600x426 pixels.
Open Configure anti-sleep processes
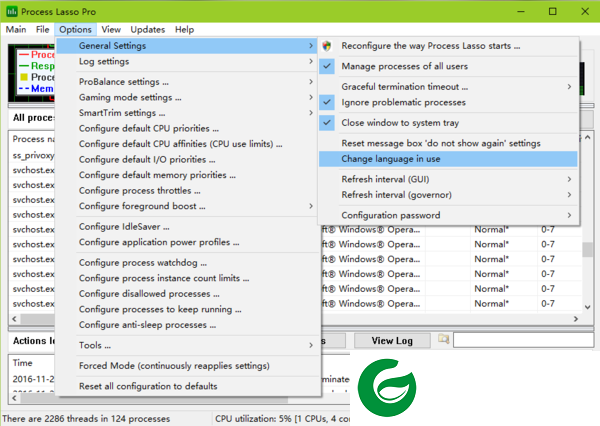[188, 325]
